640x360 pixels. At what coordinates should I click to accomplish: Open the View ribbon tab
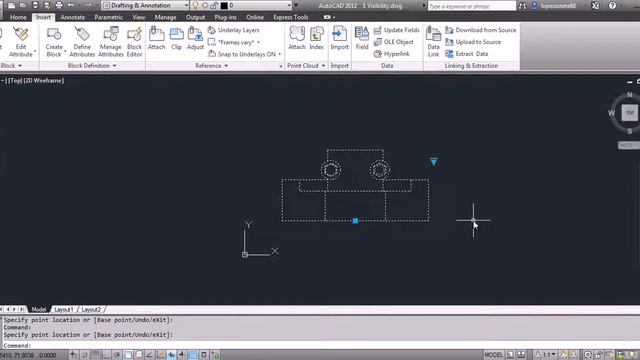point(139,17)
